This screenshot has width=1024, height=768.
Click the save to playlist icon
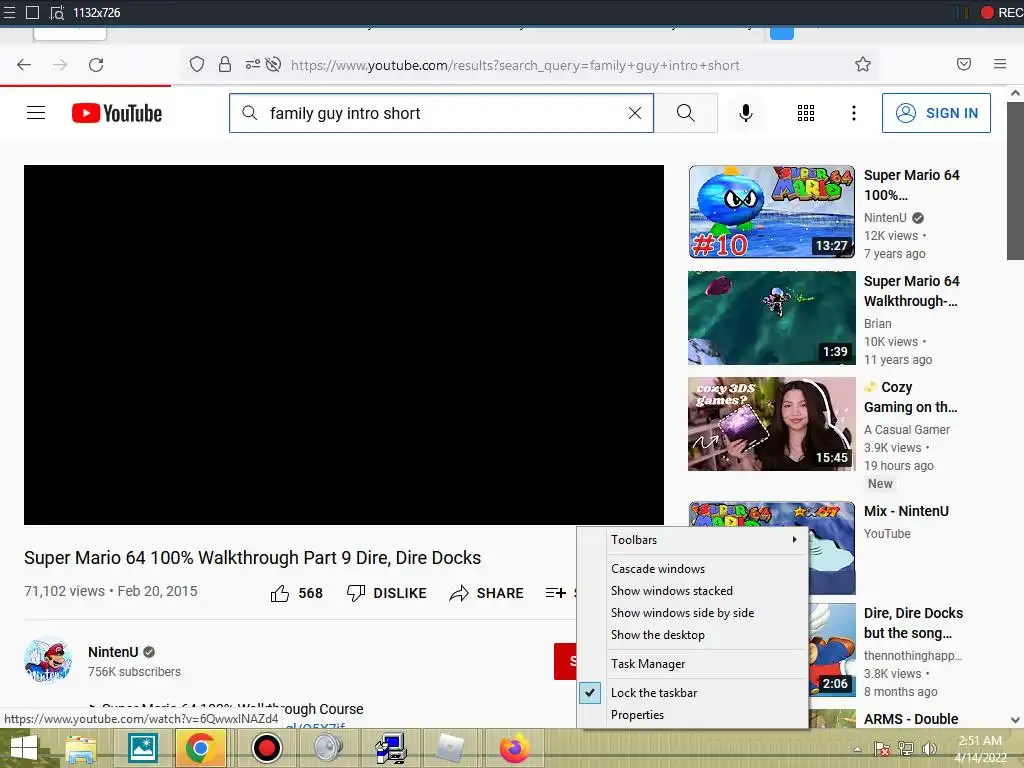click(x=556, y=593)
